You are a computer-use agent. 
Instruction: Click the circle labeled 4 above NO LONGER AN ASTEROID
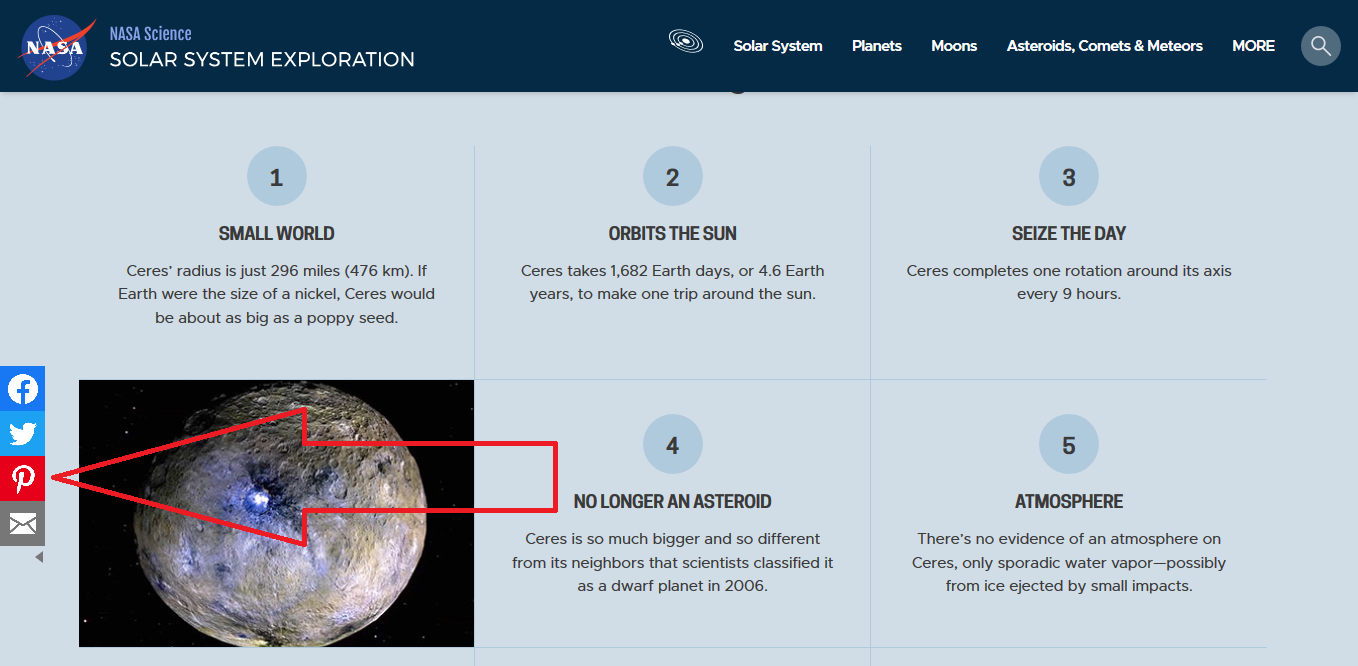672,444
